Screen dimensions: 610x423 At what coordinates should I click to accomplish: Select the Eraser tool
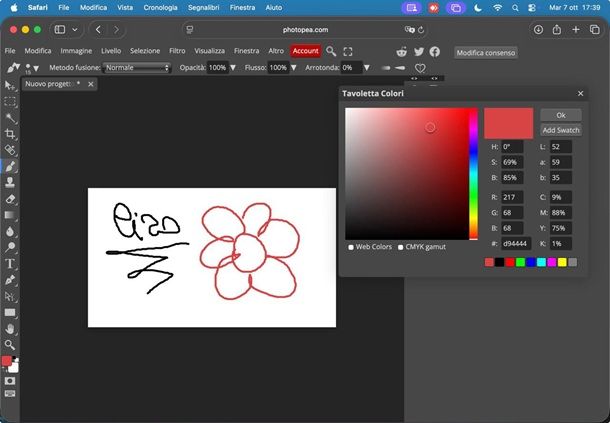(x=10, y=198)
